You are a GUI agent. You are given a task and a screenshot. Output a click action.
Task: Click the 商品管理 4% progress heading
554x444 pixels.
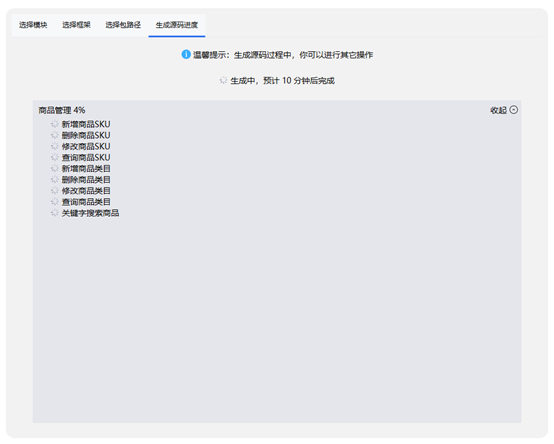point(62,110)
